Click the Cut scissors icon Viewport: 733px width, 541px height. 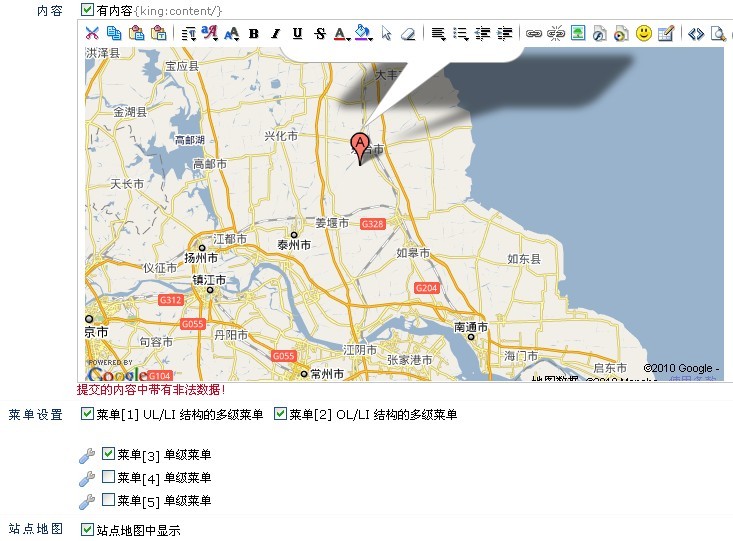coord(92,33)
